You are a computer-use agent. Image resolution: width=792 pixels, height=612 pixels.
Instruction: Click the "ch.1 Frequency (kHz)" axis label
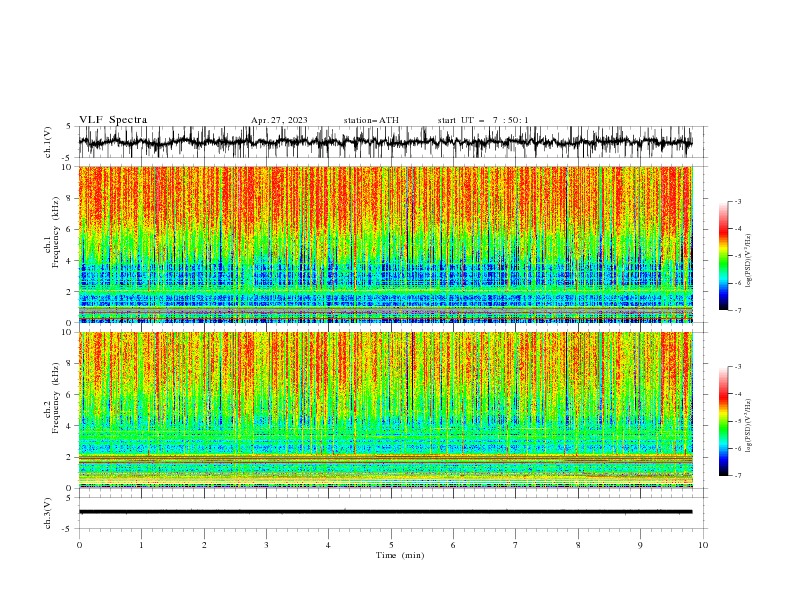tap(52, 232)
